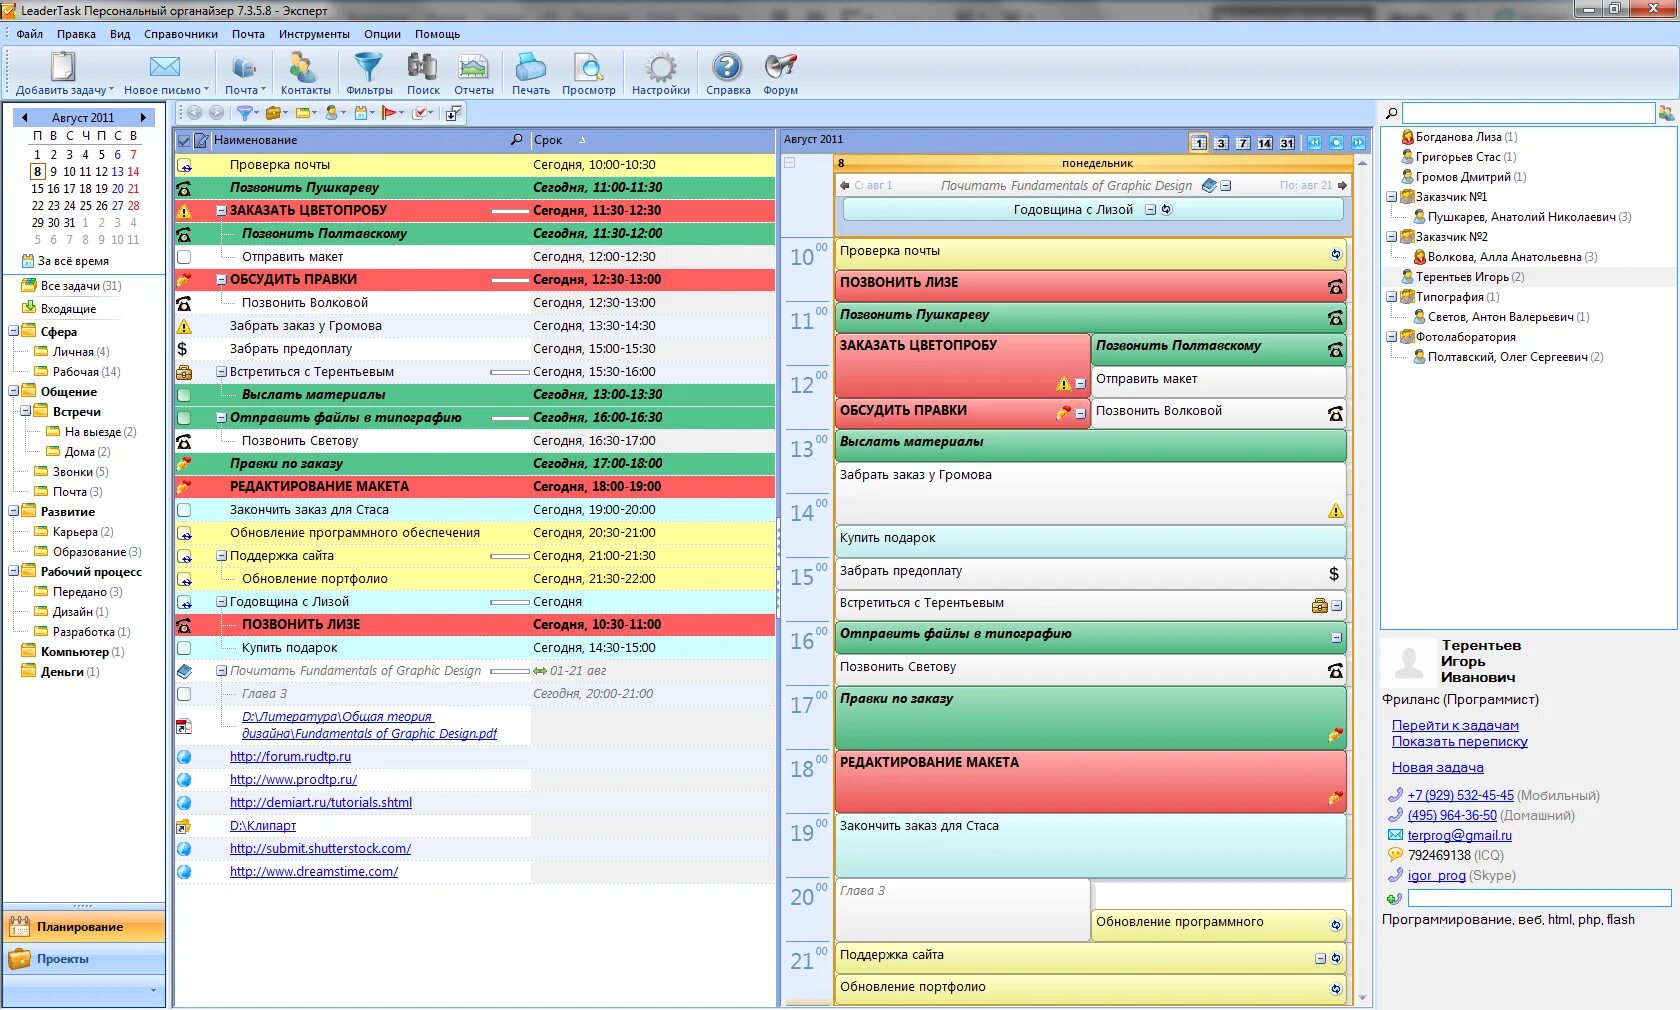
Task: Select РЕДАКТИРОВАНИЕ МАКЕТА block in the day schedule
Action: click(x=1090, y=781)
